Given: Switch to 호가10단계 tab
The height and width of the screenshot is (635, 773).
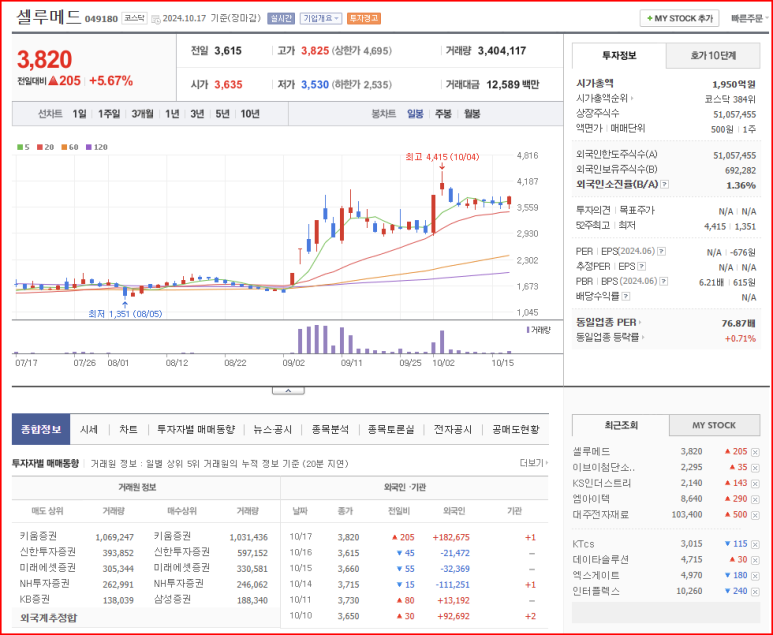Looking at the screenshot, I should (713, 56).
